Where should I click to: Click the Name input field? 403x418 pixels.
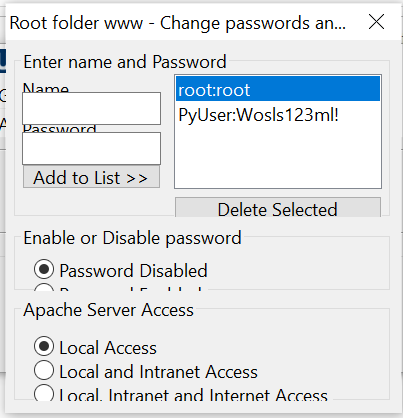tap(91, 109)
